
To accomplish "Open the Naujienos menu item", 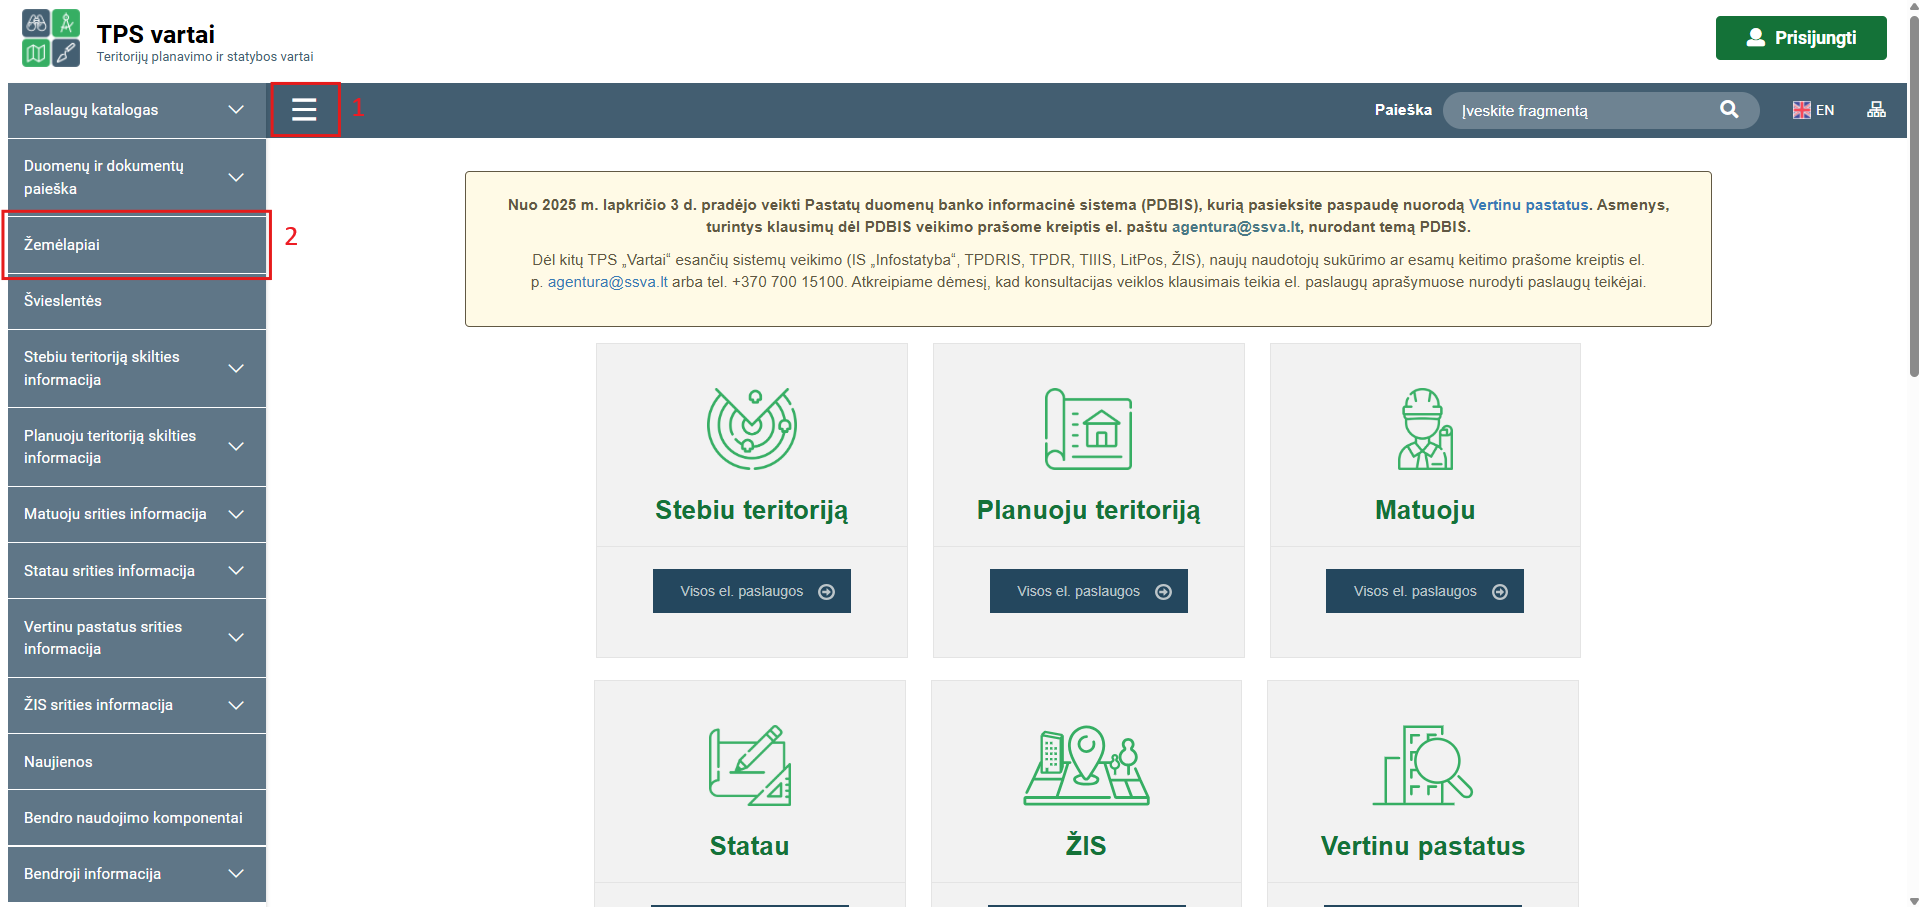I will pyautogui.click(x=58, y=762).
